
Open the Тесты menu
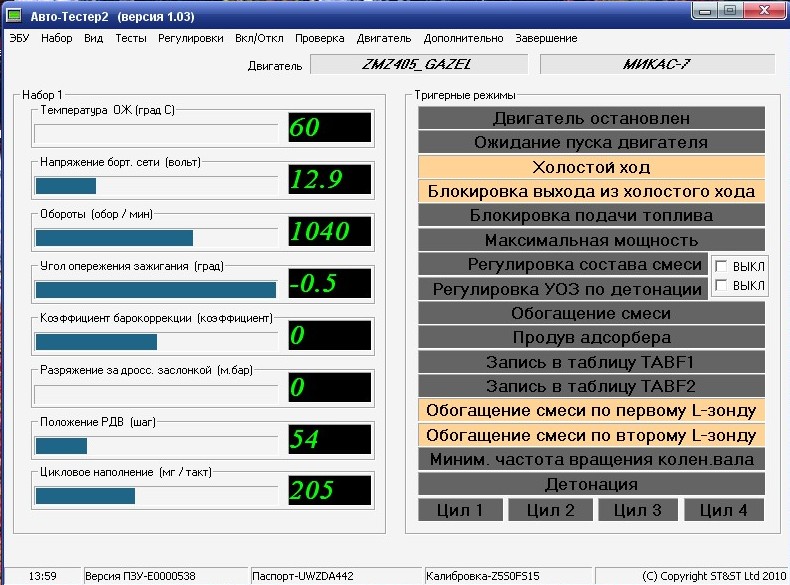[130, 38]
